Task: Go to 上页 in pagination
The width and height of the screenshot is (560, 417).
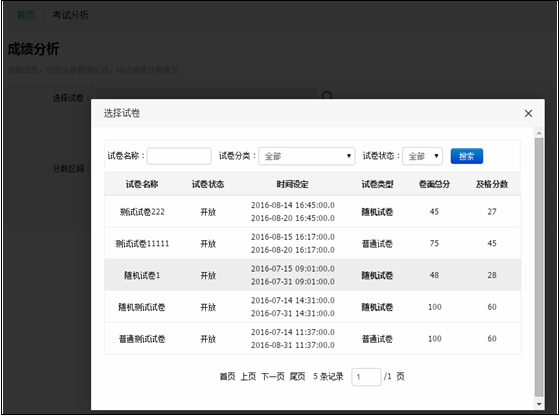Action: tap(248, 377)
